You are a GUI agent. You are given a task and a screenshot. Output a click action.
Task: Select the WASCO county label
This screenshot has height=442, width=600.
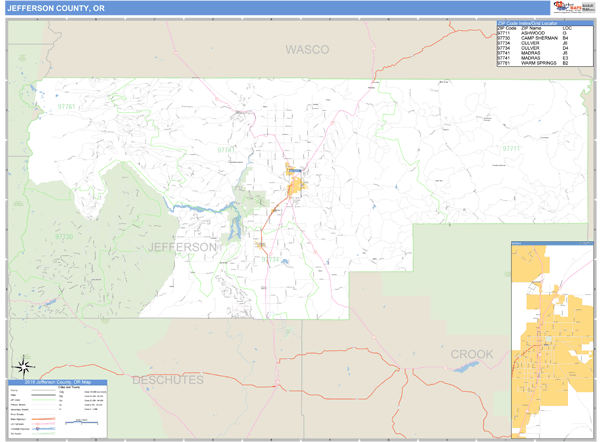pyautogui.click(x=307, y=50)
